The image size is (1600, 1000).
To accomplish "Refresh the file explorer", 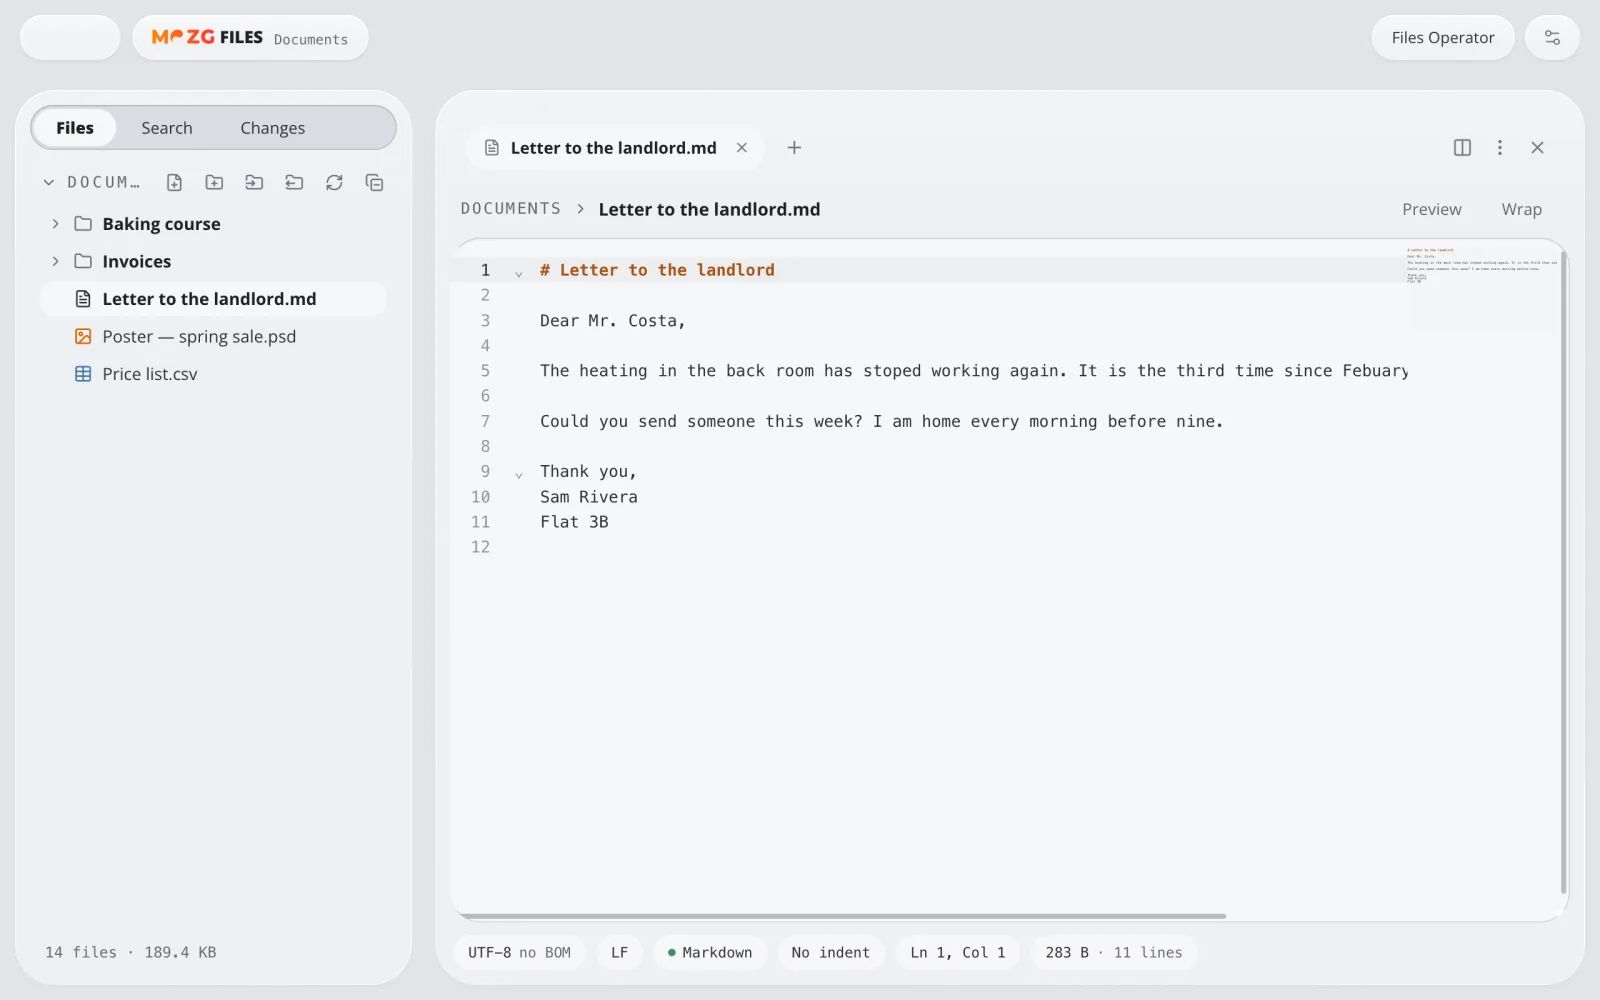I will [x=334, y=182].
